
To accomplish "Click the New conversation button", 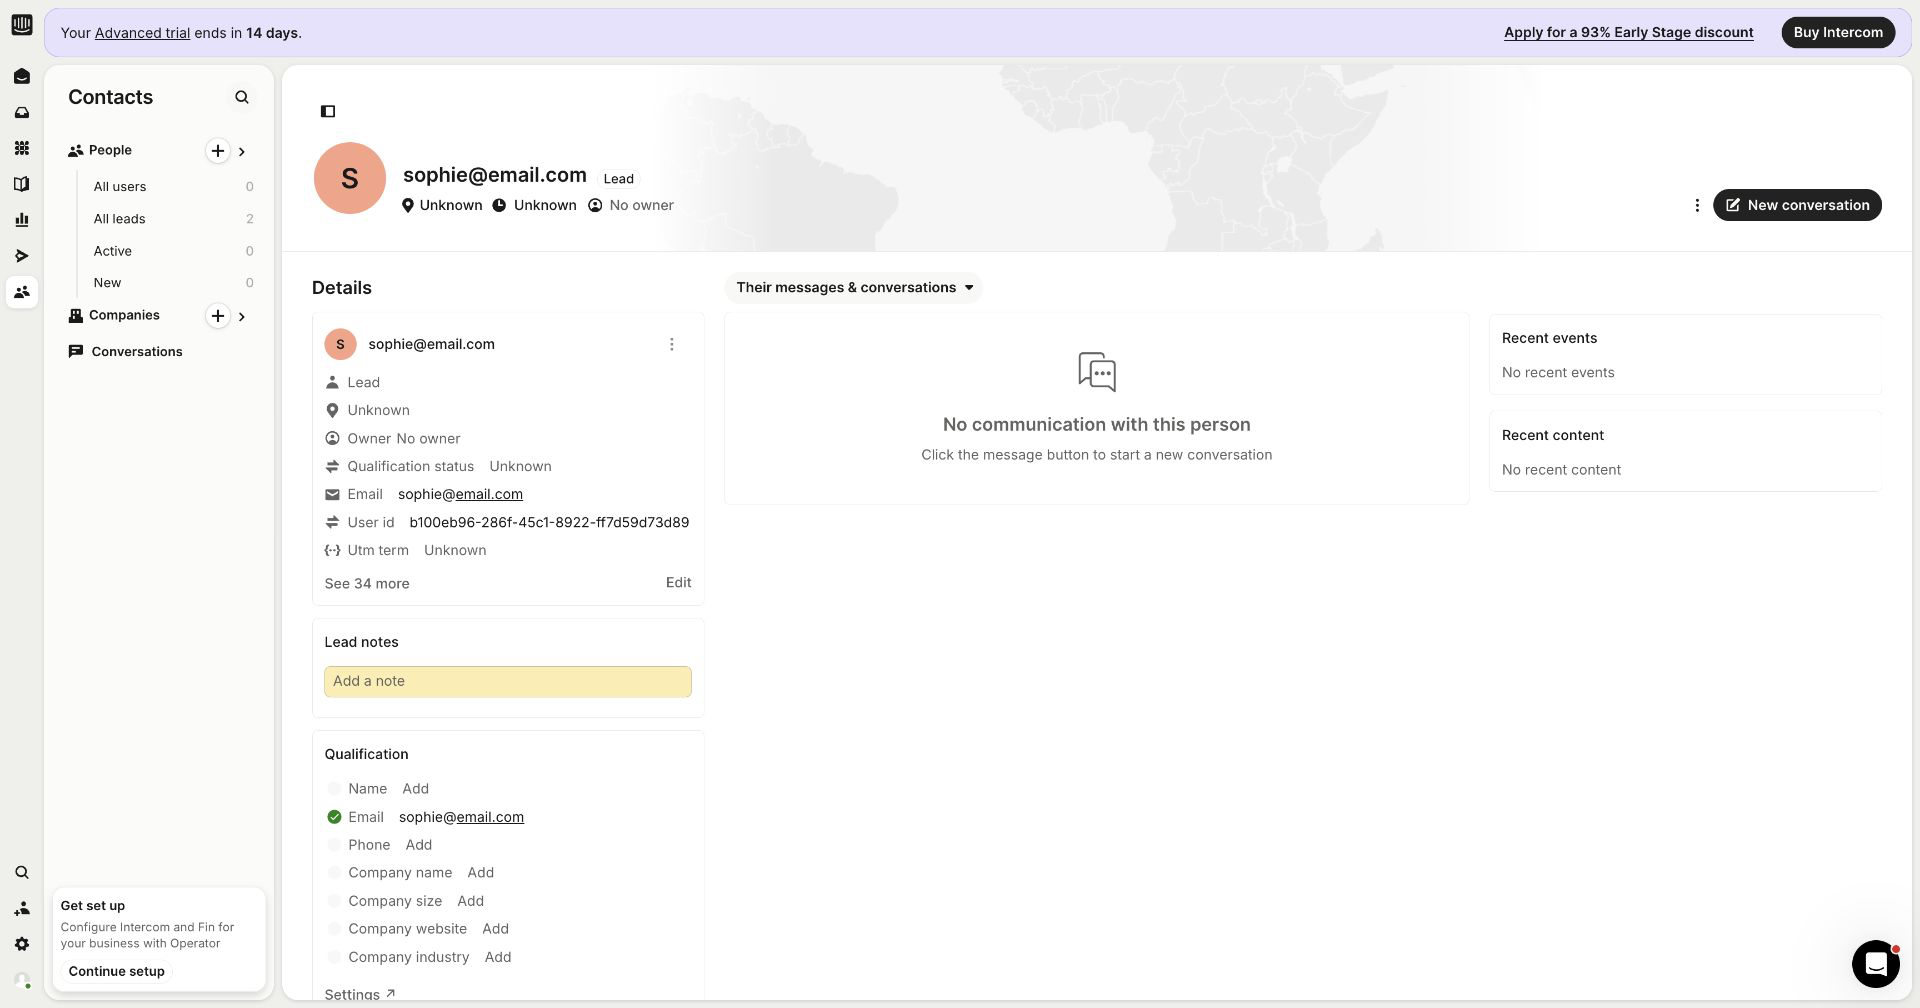I will point(1797,205).
